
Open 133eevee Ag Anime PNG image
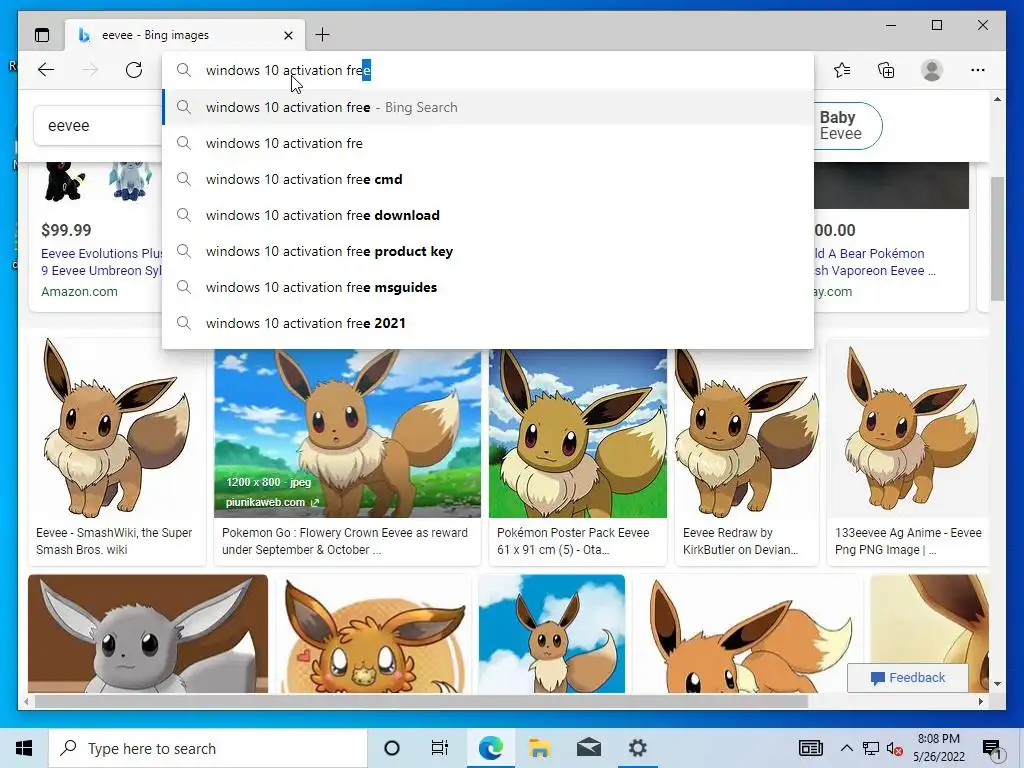pos(908,428)
